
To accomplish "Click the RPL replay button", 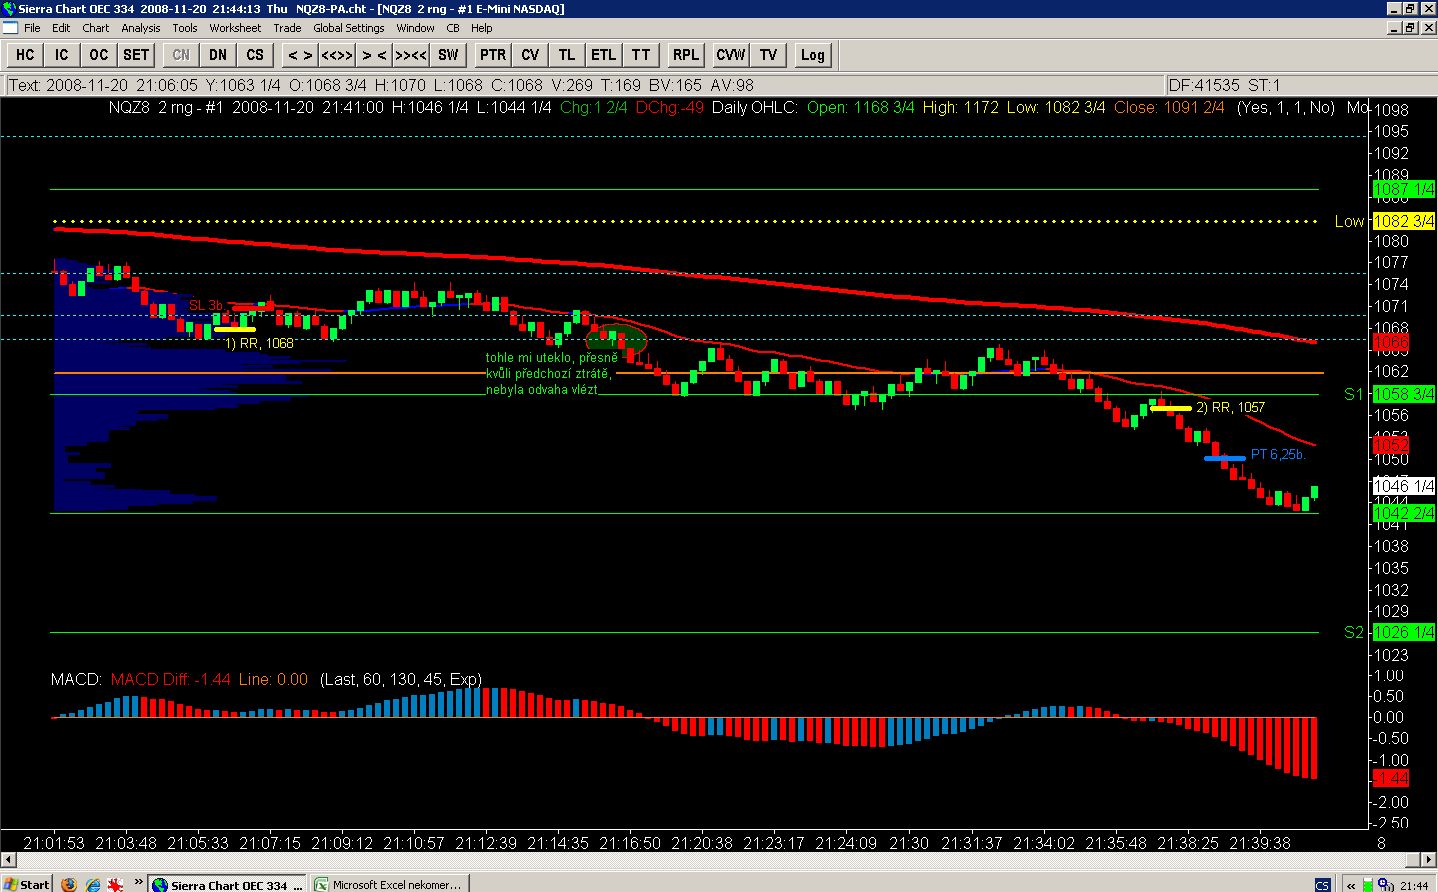I will point(686,55).
